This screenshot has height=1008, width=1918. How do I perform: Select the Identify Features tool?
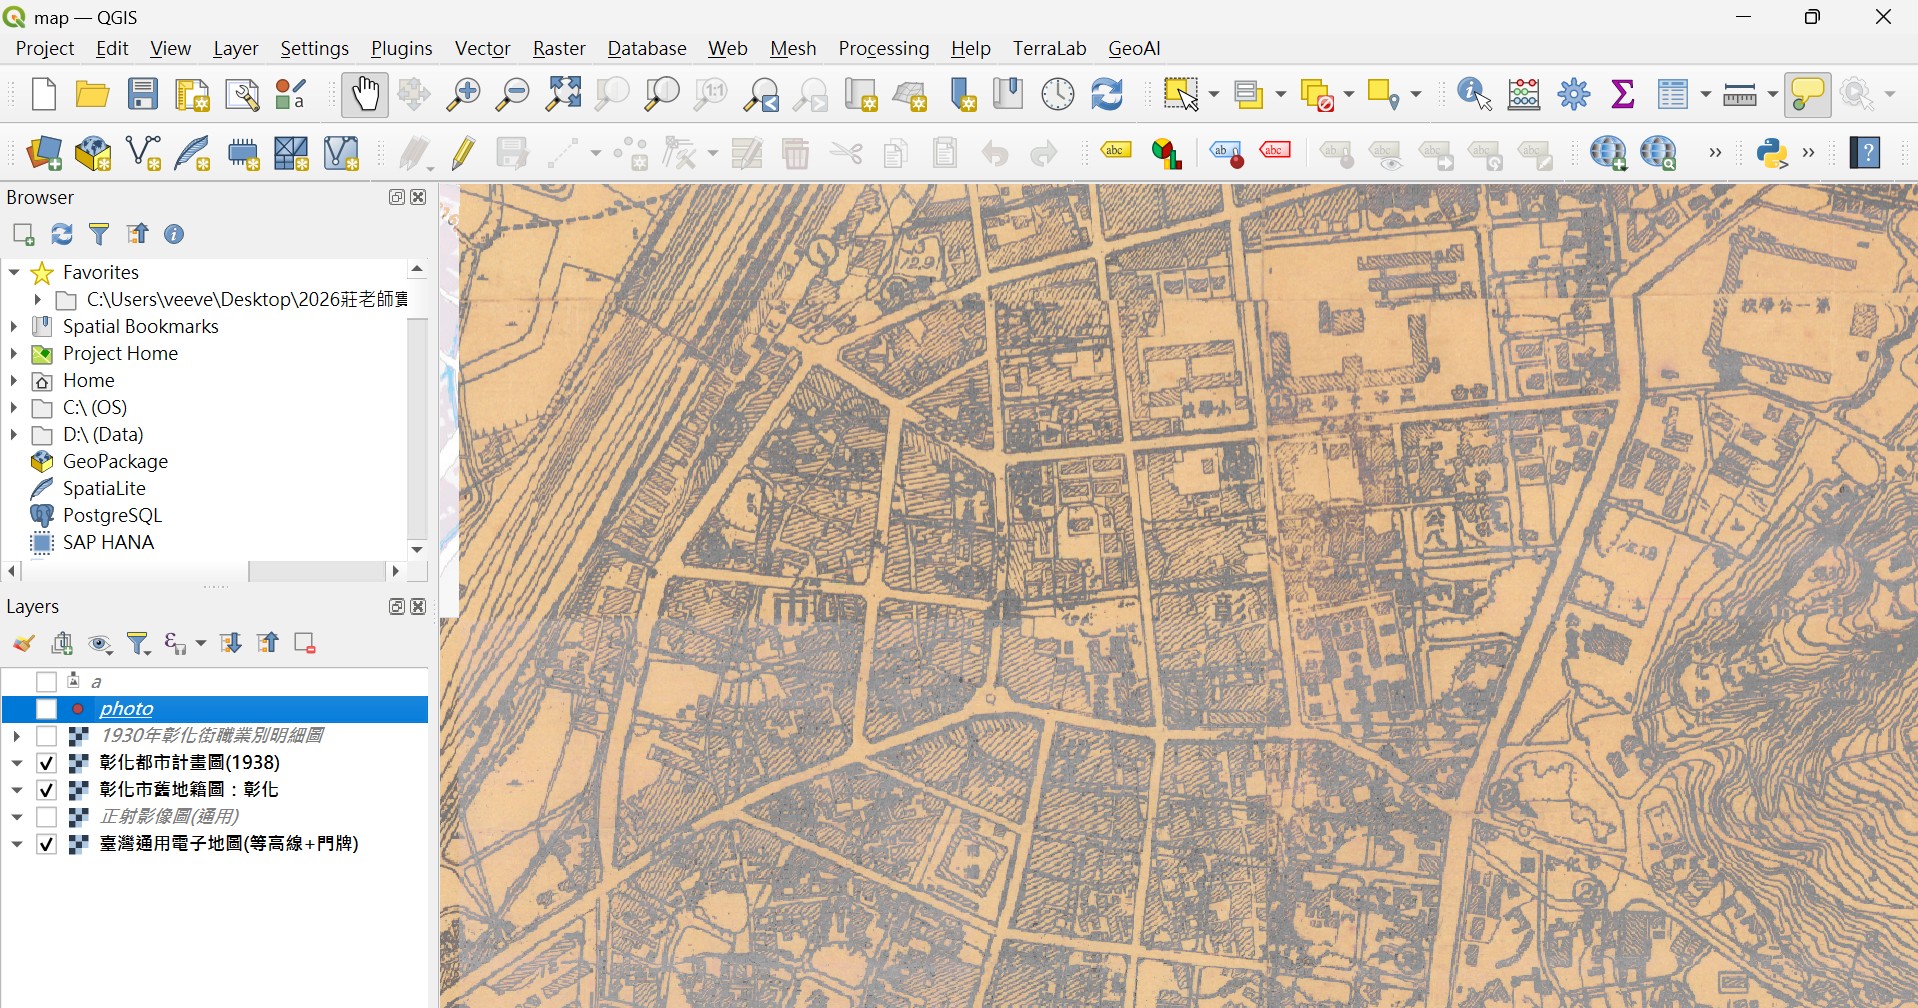click(x=1475, y=94)
